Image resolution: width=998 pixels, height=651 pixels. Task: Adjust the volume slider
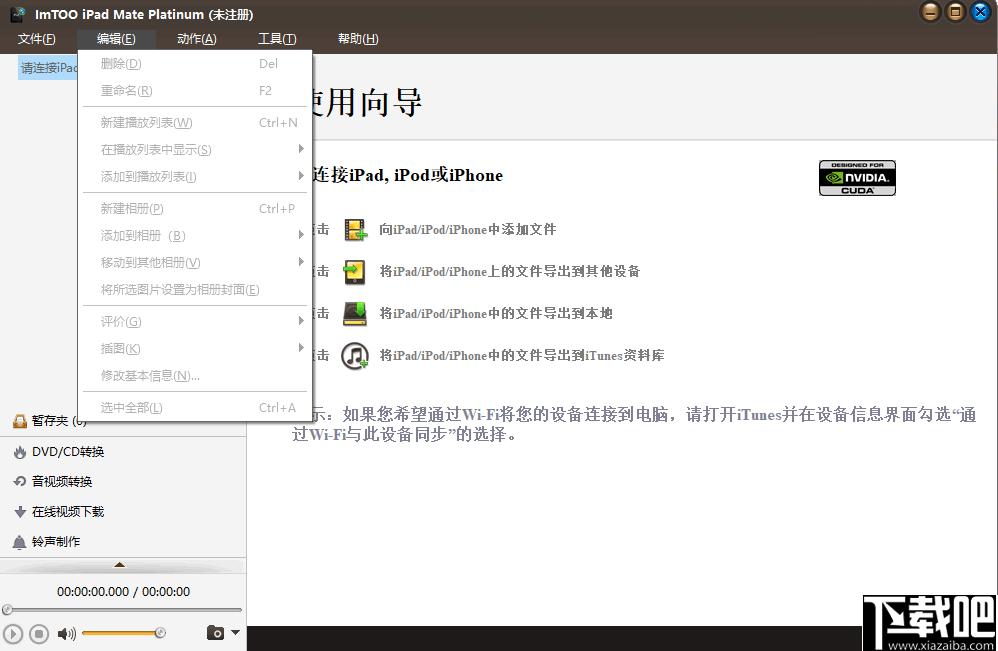pyautogui.click(x=123, y=633)
